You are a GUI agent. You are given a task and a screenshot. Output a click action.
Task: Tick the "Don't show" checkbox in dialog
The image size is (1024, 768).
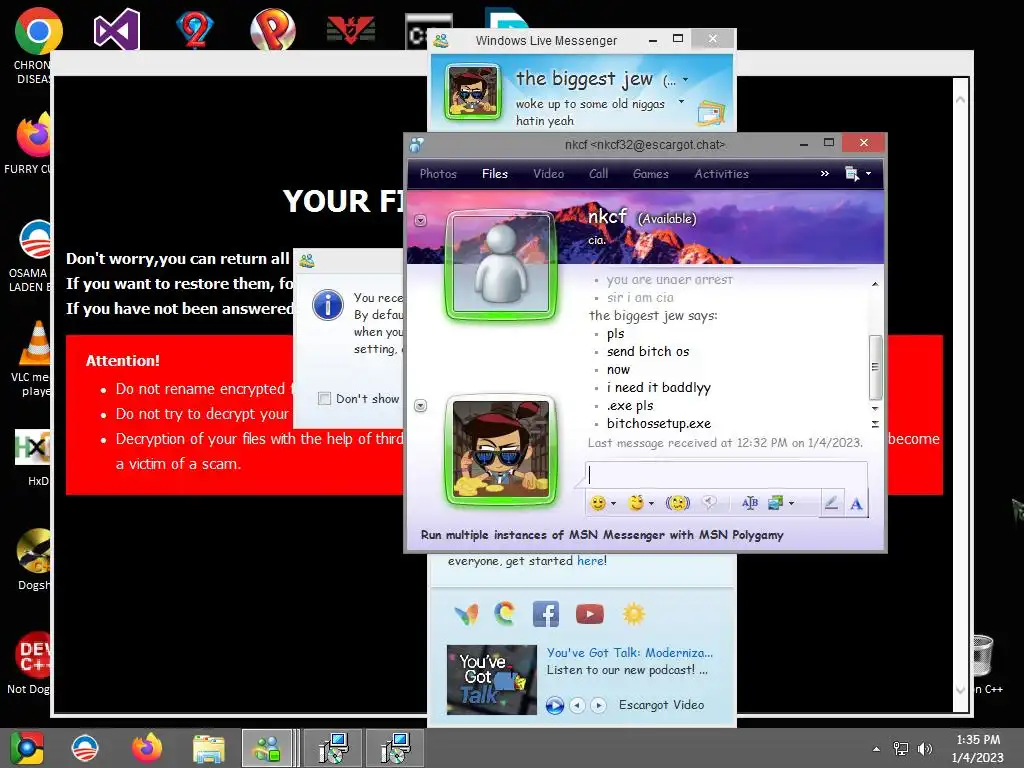pos(324,398)
